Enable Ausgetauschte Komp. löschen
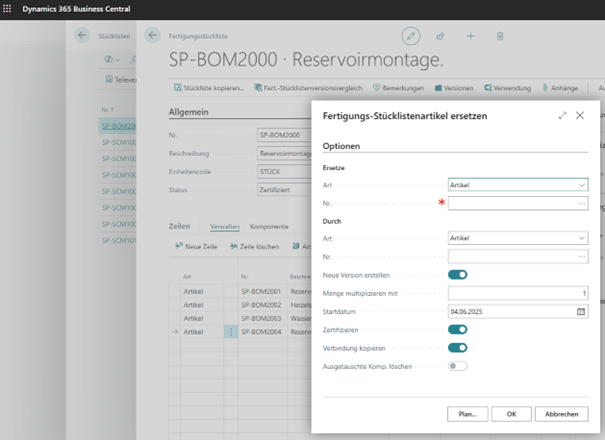605x440 pixels. tap(458, 366)
